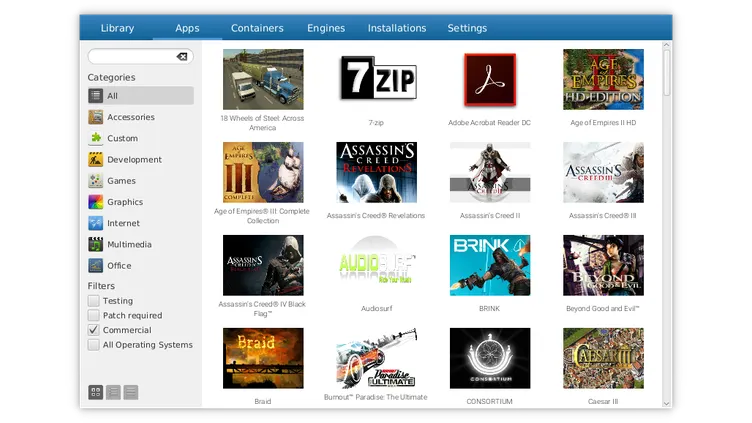This screenshot has height=423, width=752.
Task: Click the "7-zip" label text
Action: pyautogui.click(x=376, y=123)
